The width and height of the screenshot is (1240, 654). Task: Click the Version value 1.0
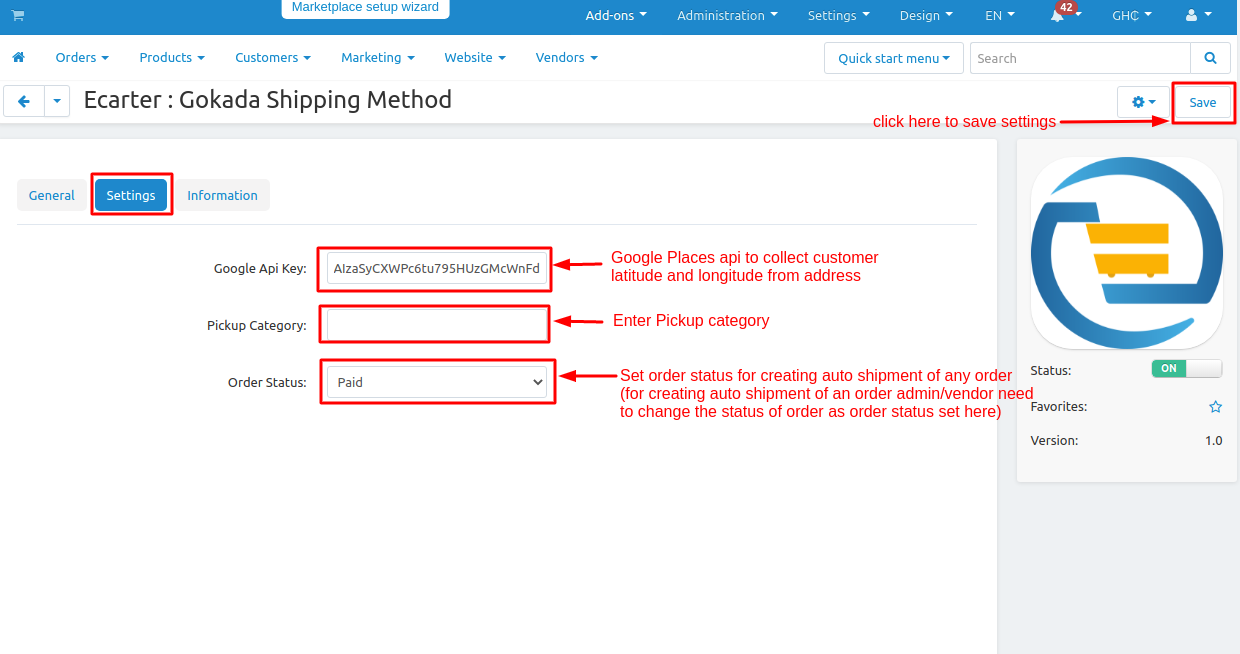click(1213, 440)
